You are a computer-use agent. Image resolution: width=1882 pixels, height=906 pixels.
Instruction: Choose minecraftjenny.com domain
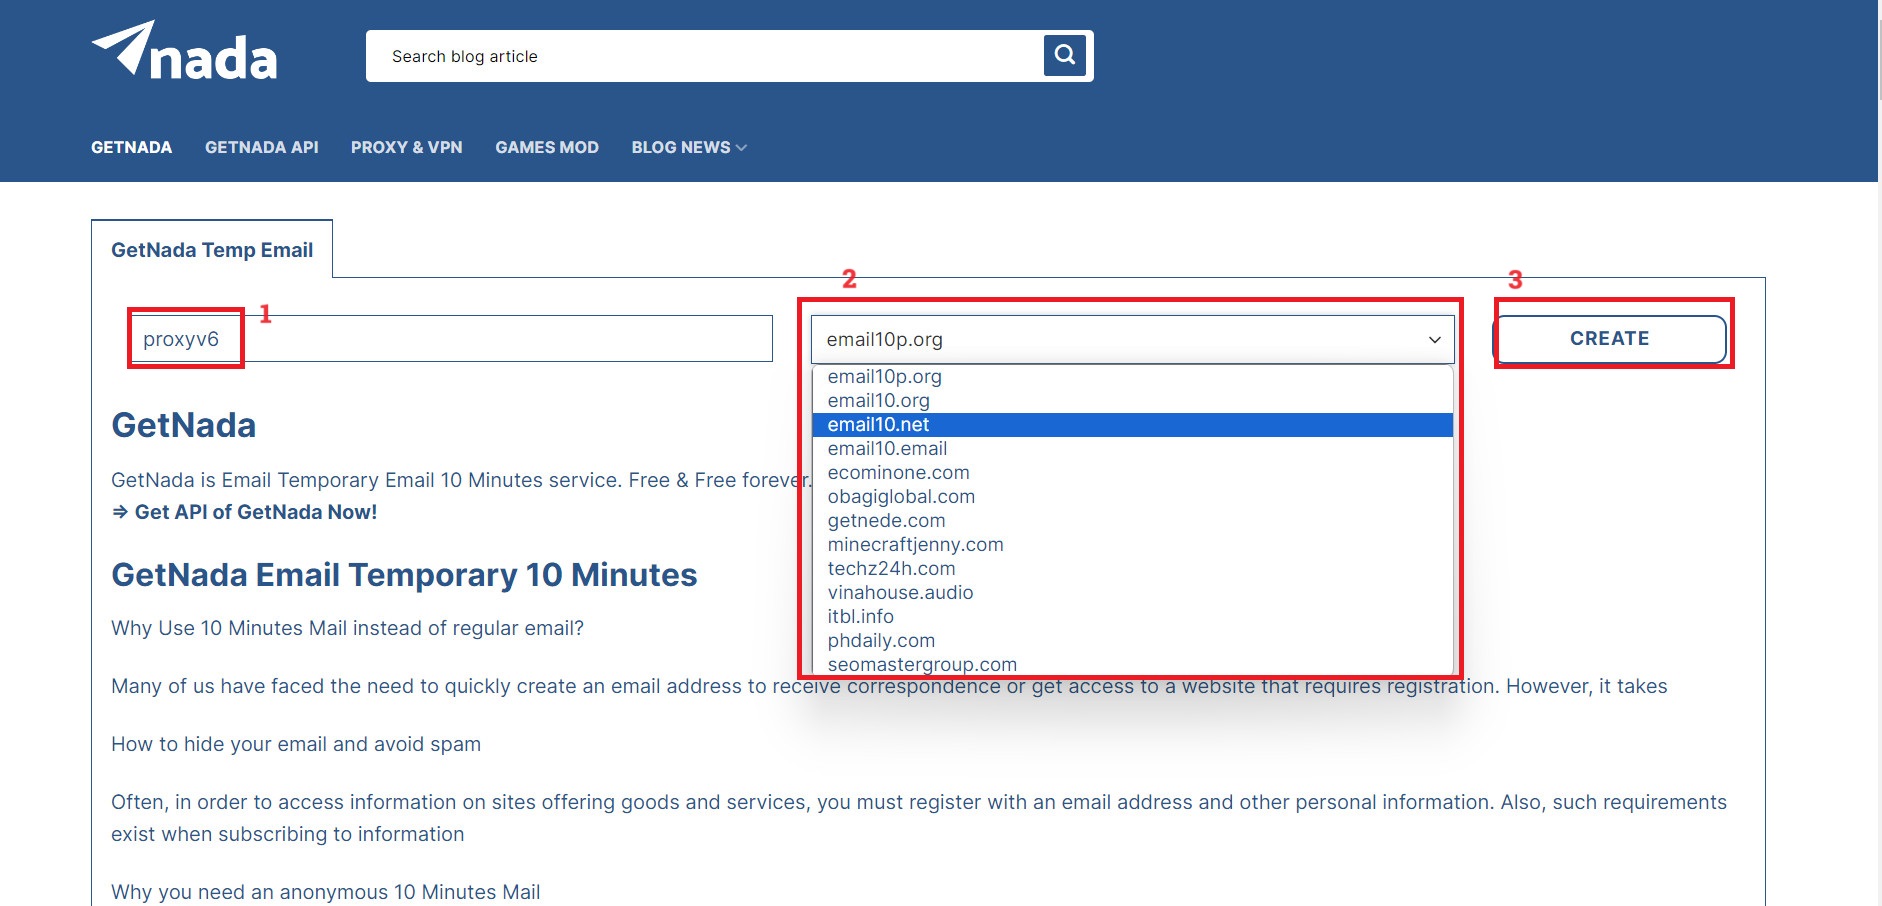[1132, 545]
